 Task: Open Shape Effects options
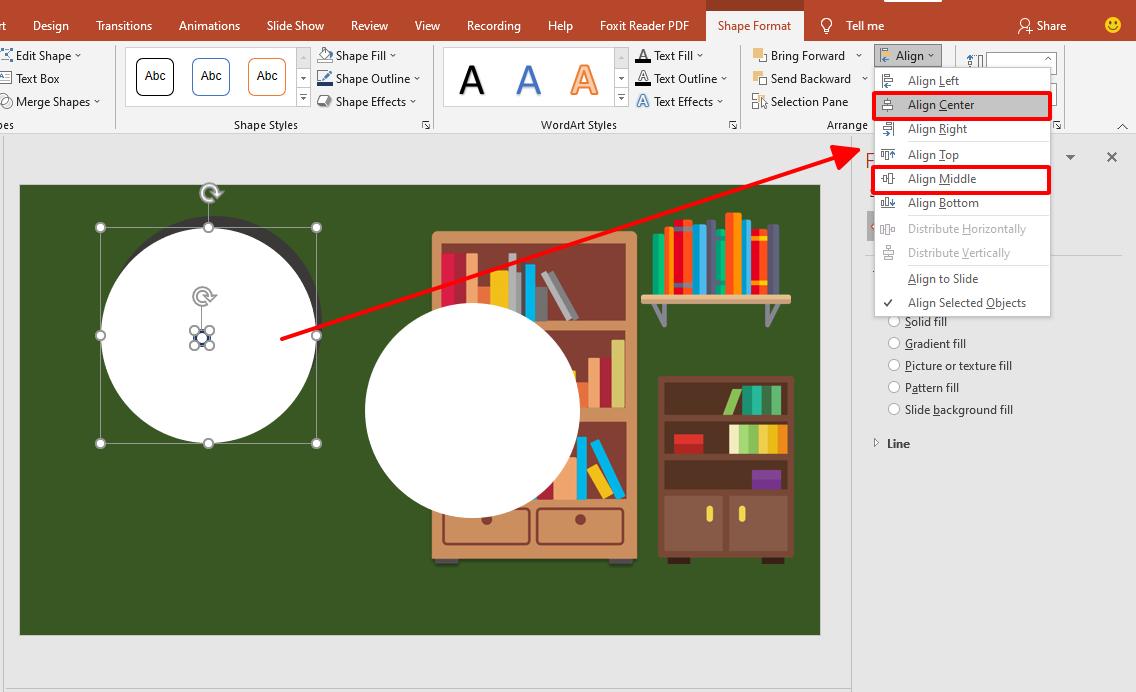click(x=366, y=101)
